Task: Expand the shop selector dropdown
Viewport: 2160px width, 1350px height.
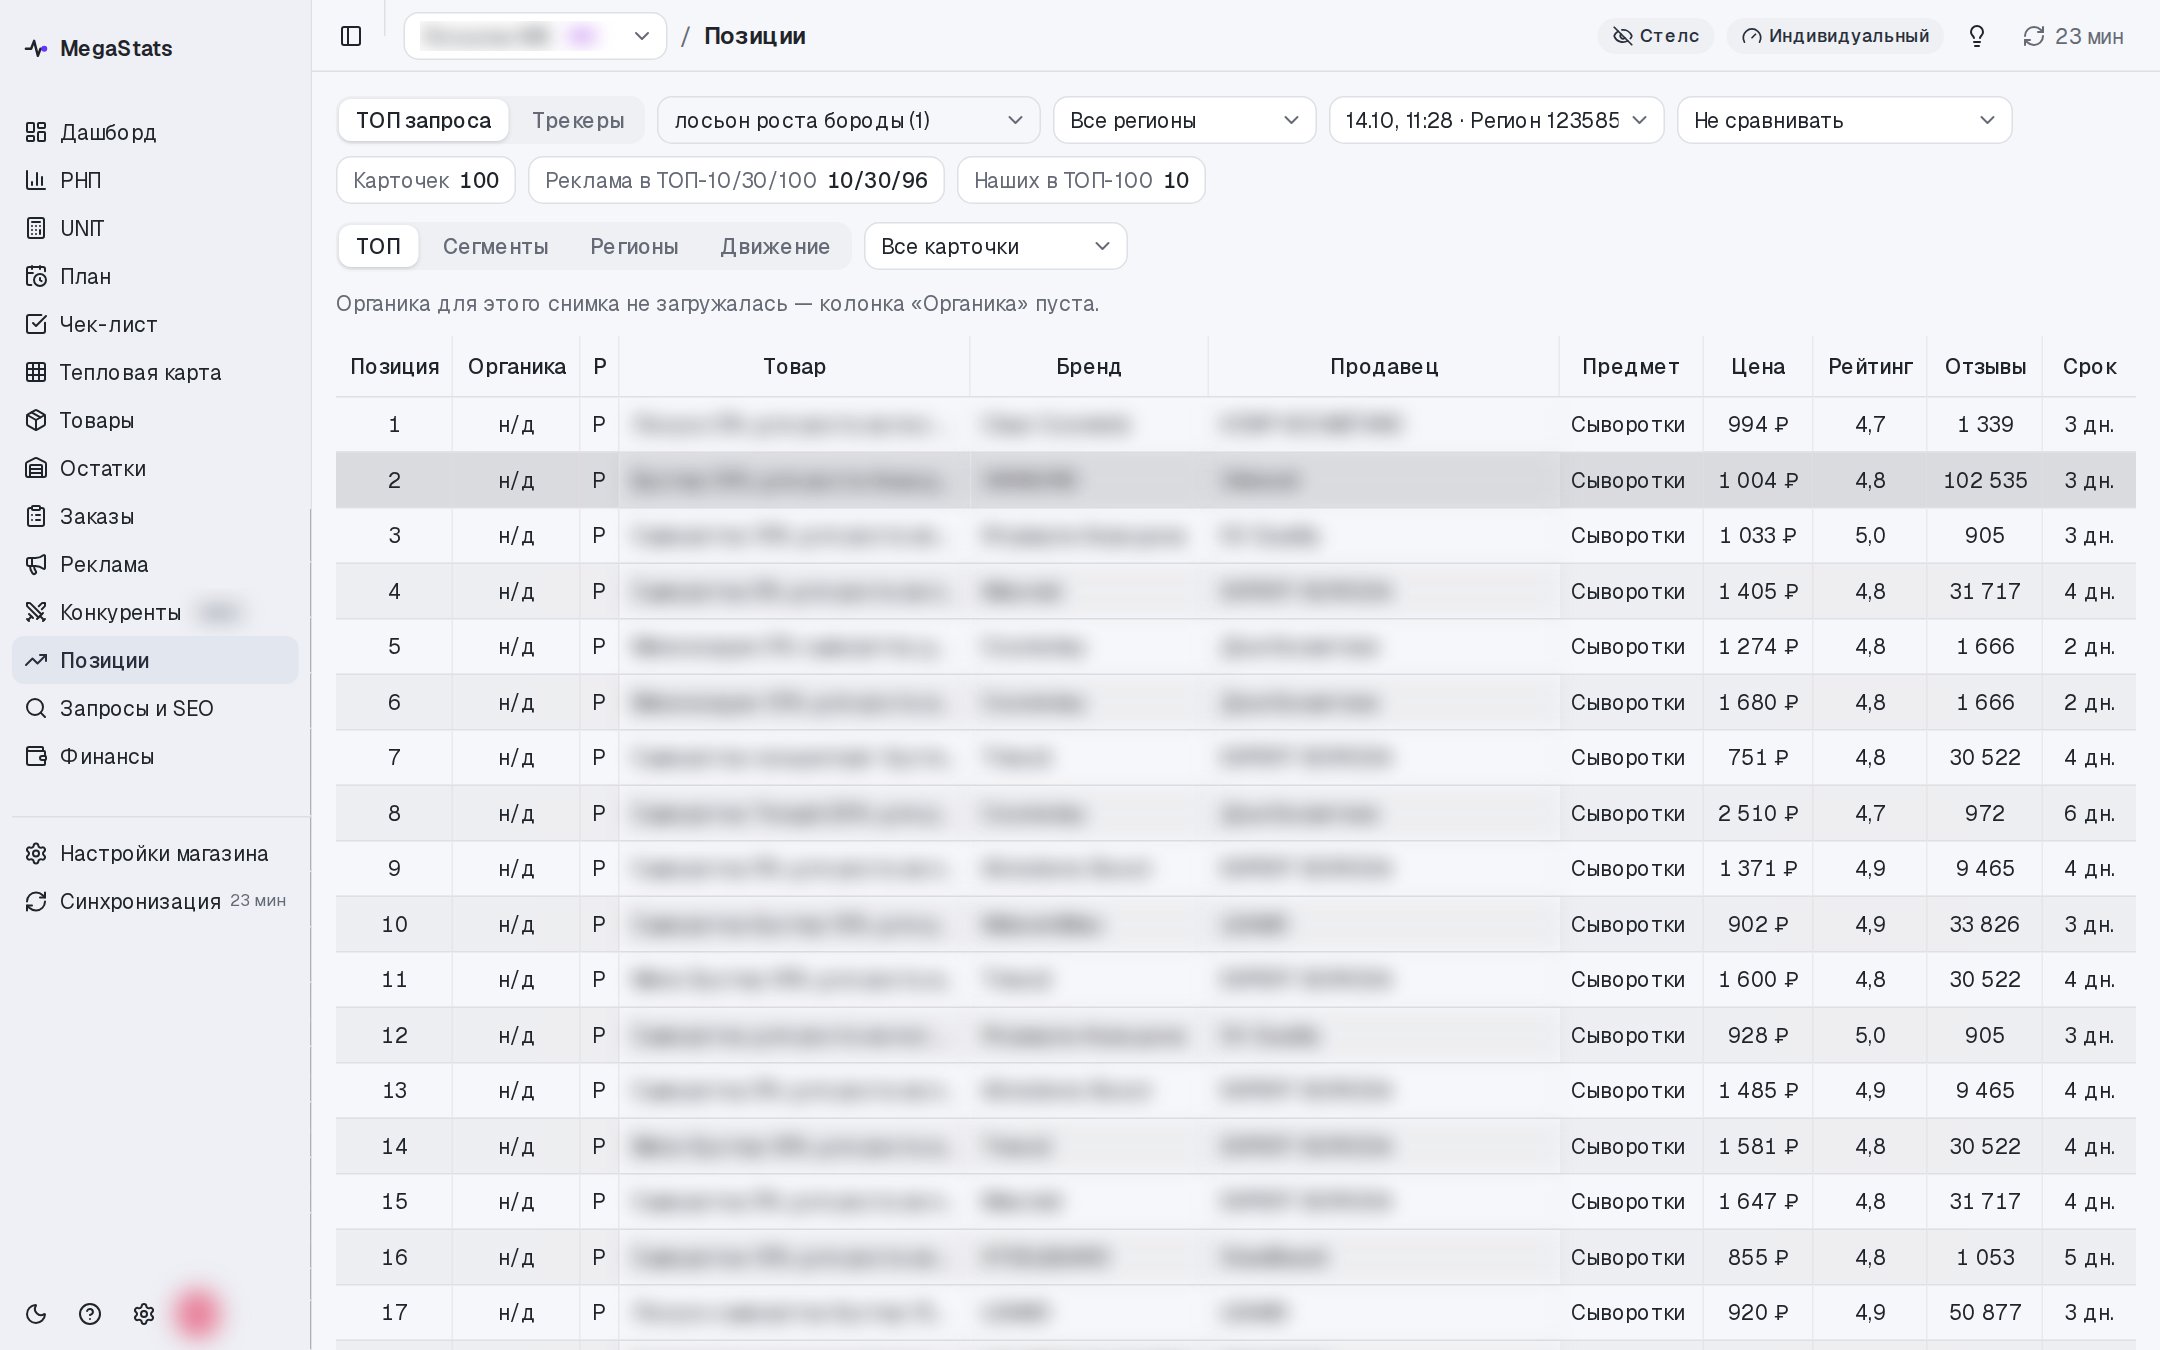Action: pyautogui.click(x=535, y=36)
